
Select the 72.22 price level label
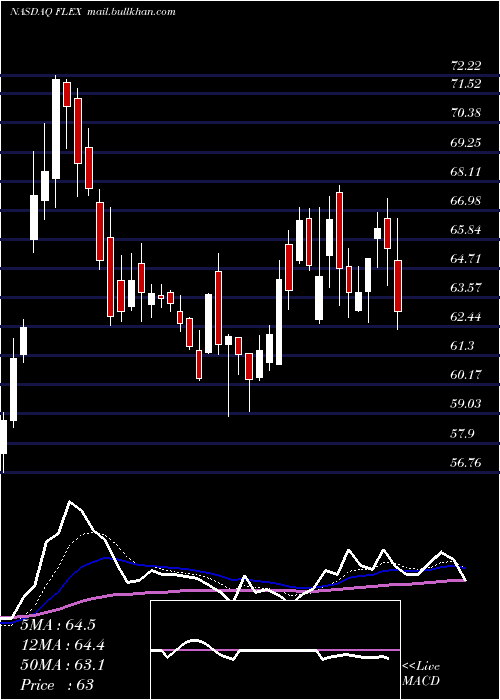pyautogui.click(x=466, y=66)
